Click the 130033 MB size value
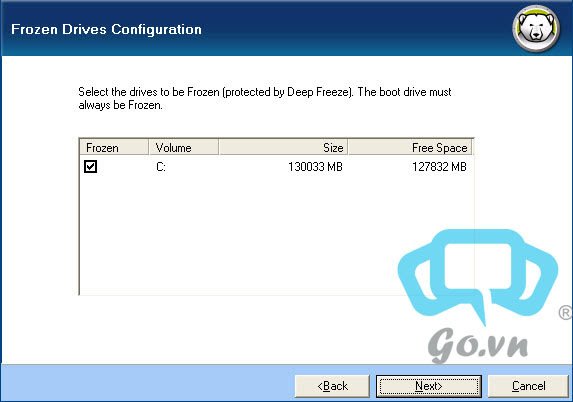The width and height of the screenshot is (573, 402). [x=315, y=167]
